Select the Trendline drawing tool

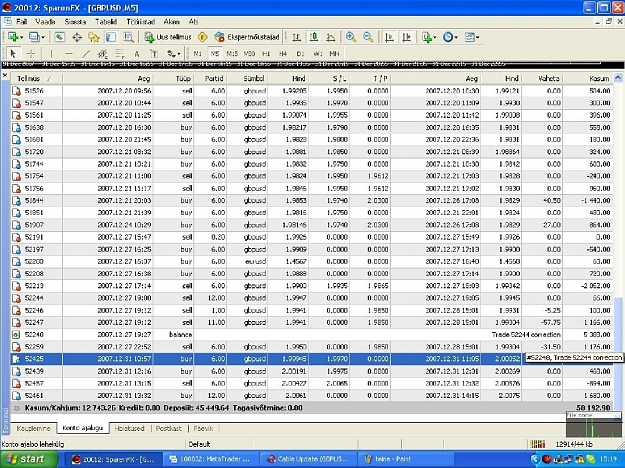[86, 53]
